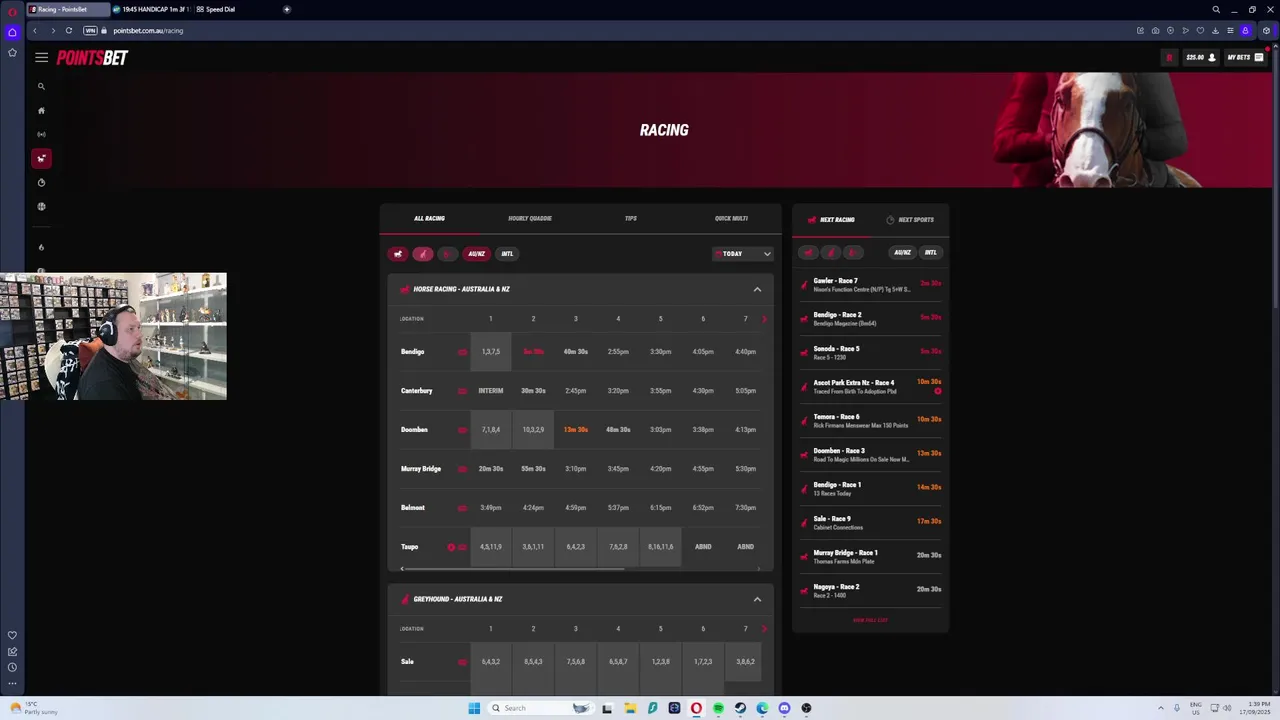This screenshot has height=720, width=1280.
Task: Open Sonoda - Race 5 in Next Racing
Action: click(870, 353)
